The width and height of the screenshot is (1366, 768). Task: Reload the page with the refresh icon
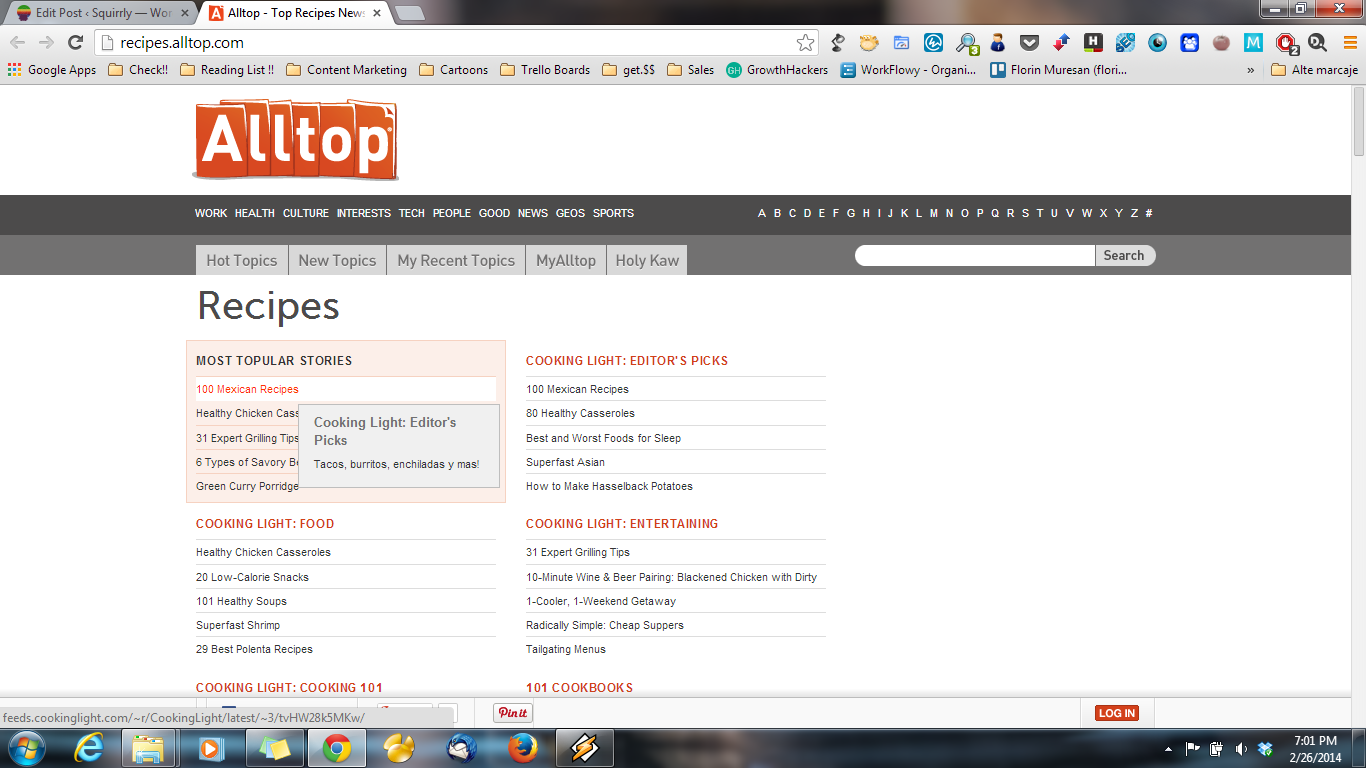coord(75,42)
